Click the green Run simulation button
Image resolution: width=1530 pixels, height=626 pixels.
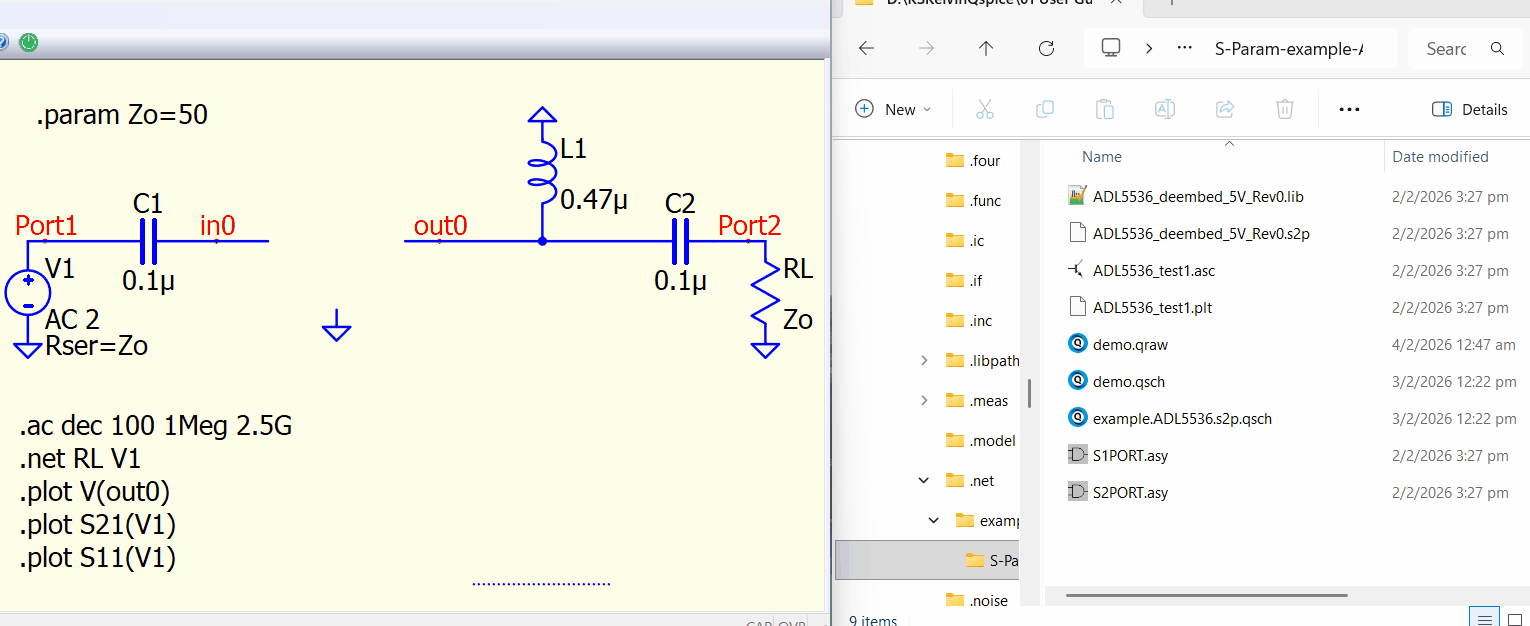click(29, 42)
